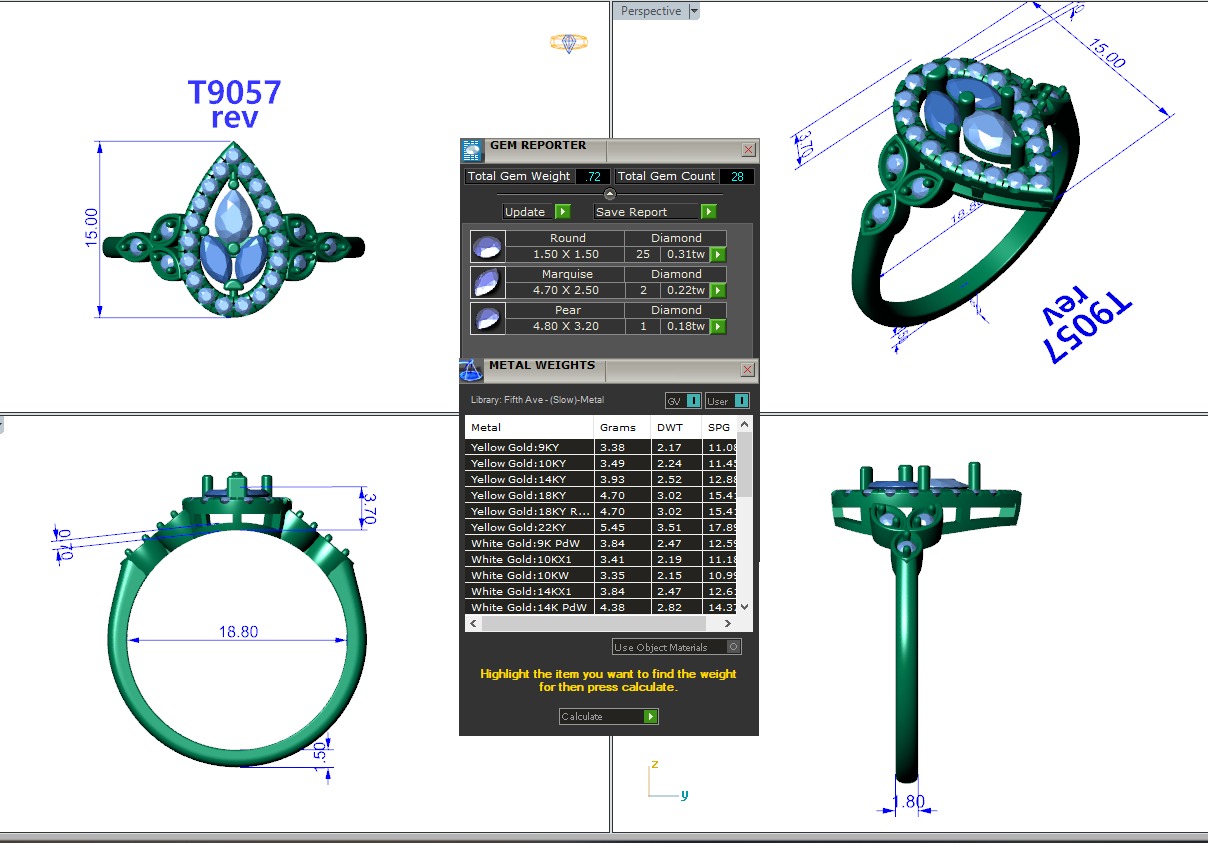Screen dimensions: 1208x843
Task: Click the Metal Weights scale icon
Action: coord(471,371)
